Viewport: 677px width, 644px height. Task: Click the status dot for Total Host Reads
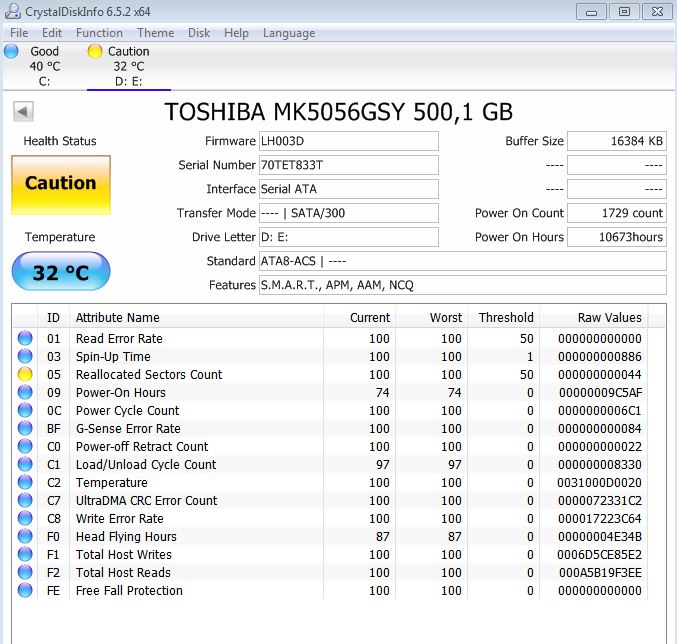pos(25,572)
